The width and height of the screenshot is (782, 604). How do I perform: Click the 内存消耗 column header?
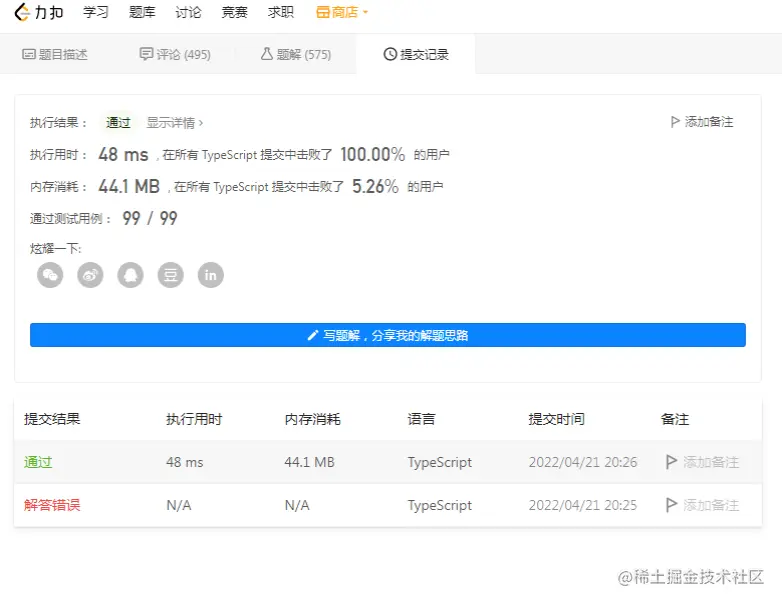click(x=313, y=419)
